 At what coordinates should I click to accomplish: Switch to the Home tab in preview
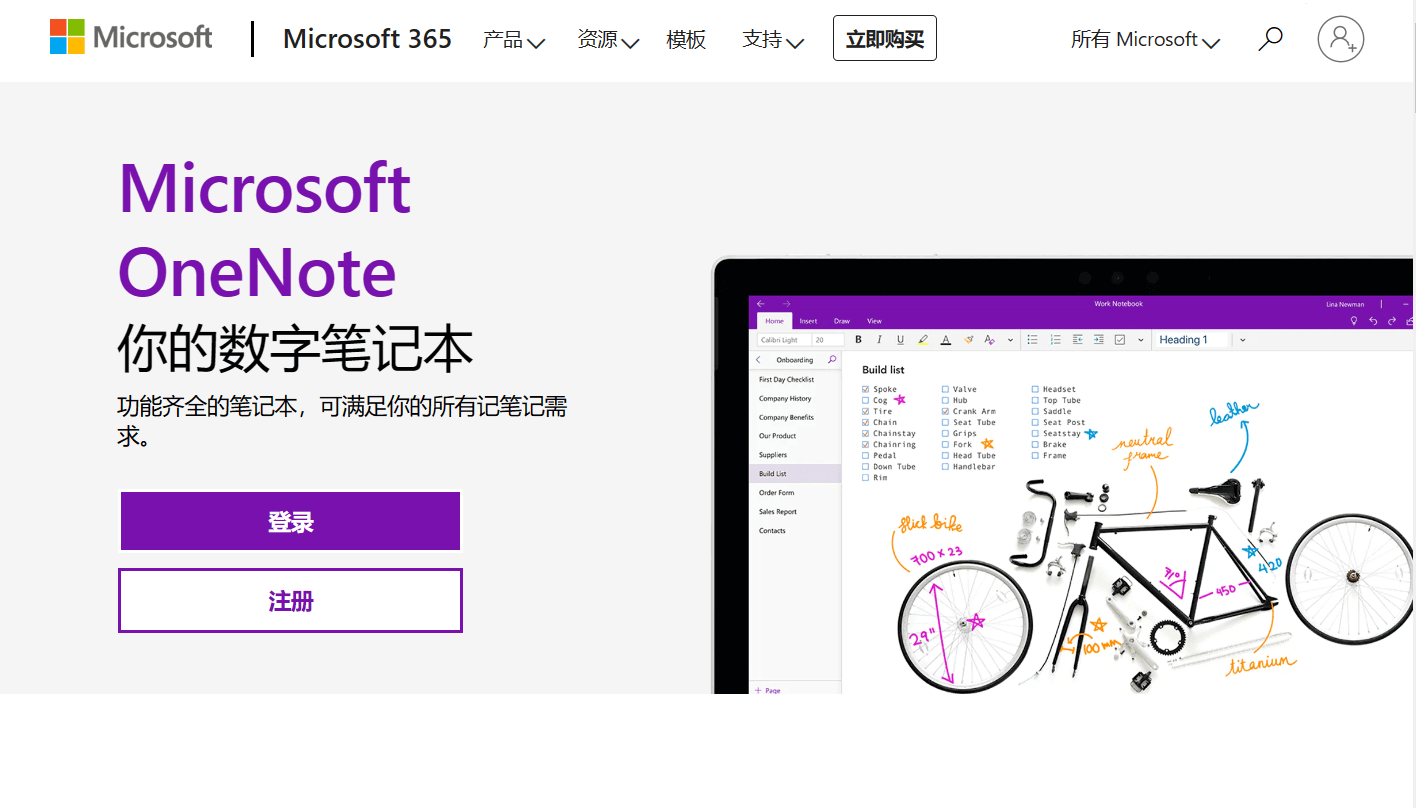pyautogui.click(x=774, y=321)
